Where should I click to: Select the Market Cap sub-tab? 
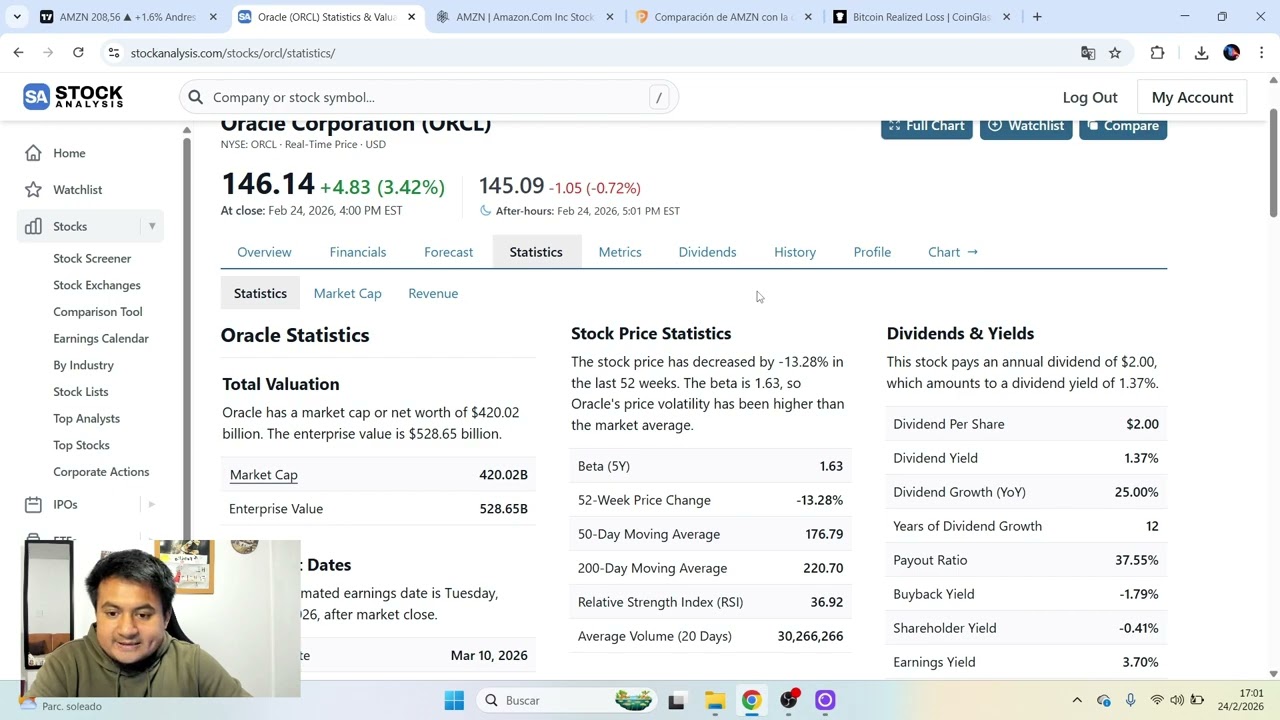pyautogui.click(x=347, y=293)
